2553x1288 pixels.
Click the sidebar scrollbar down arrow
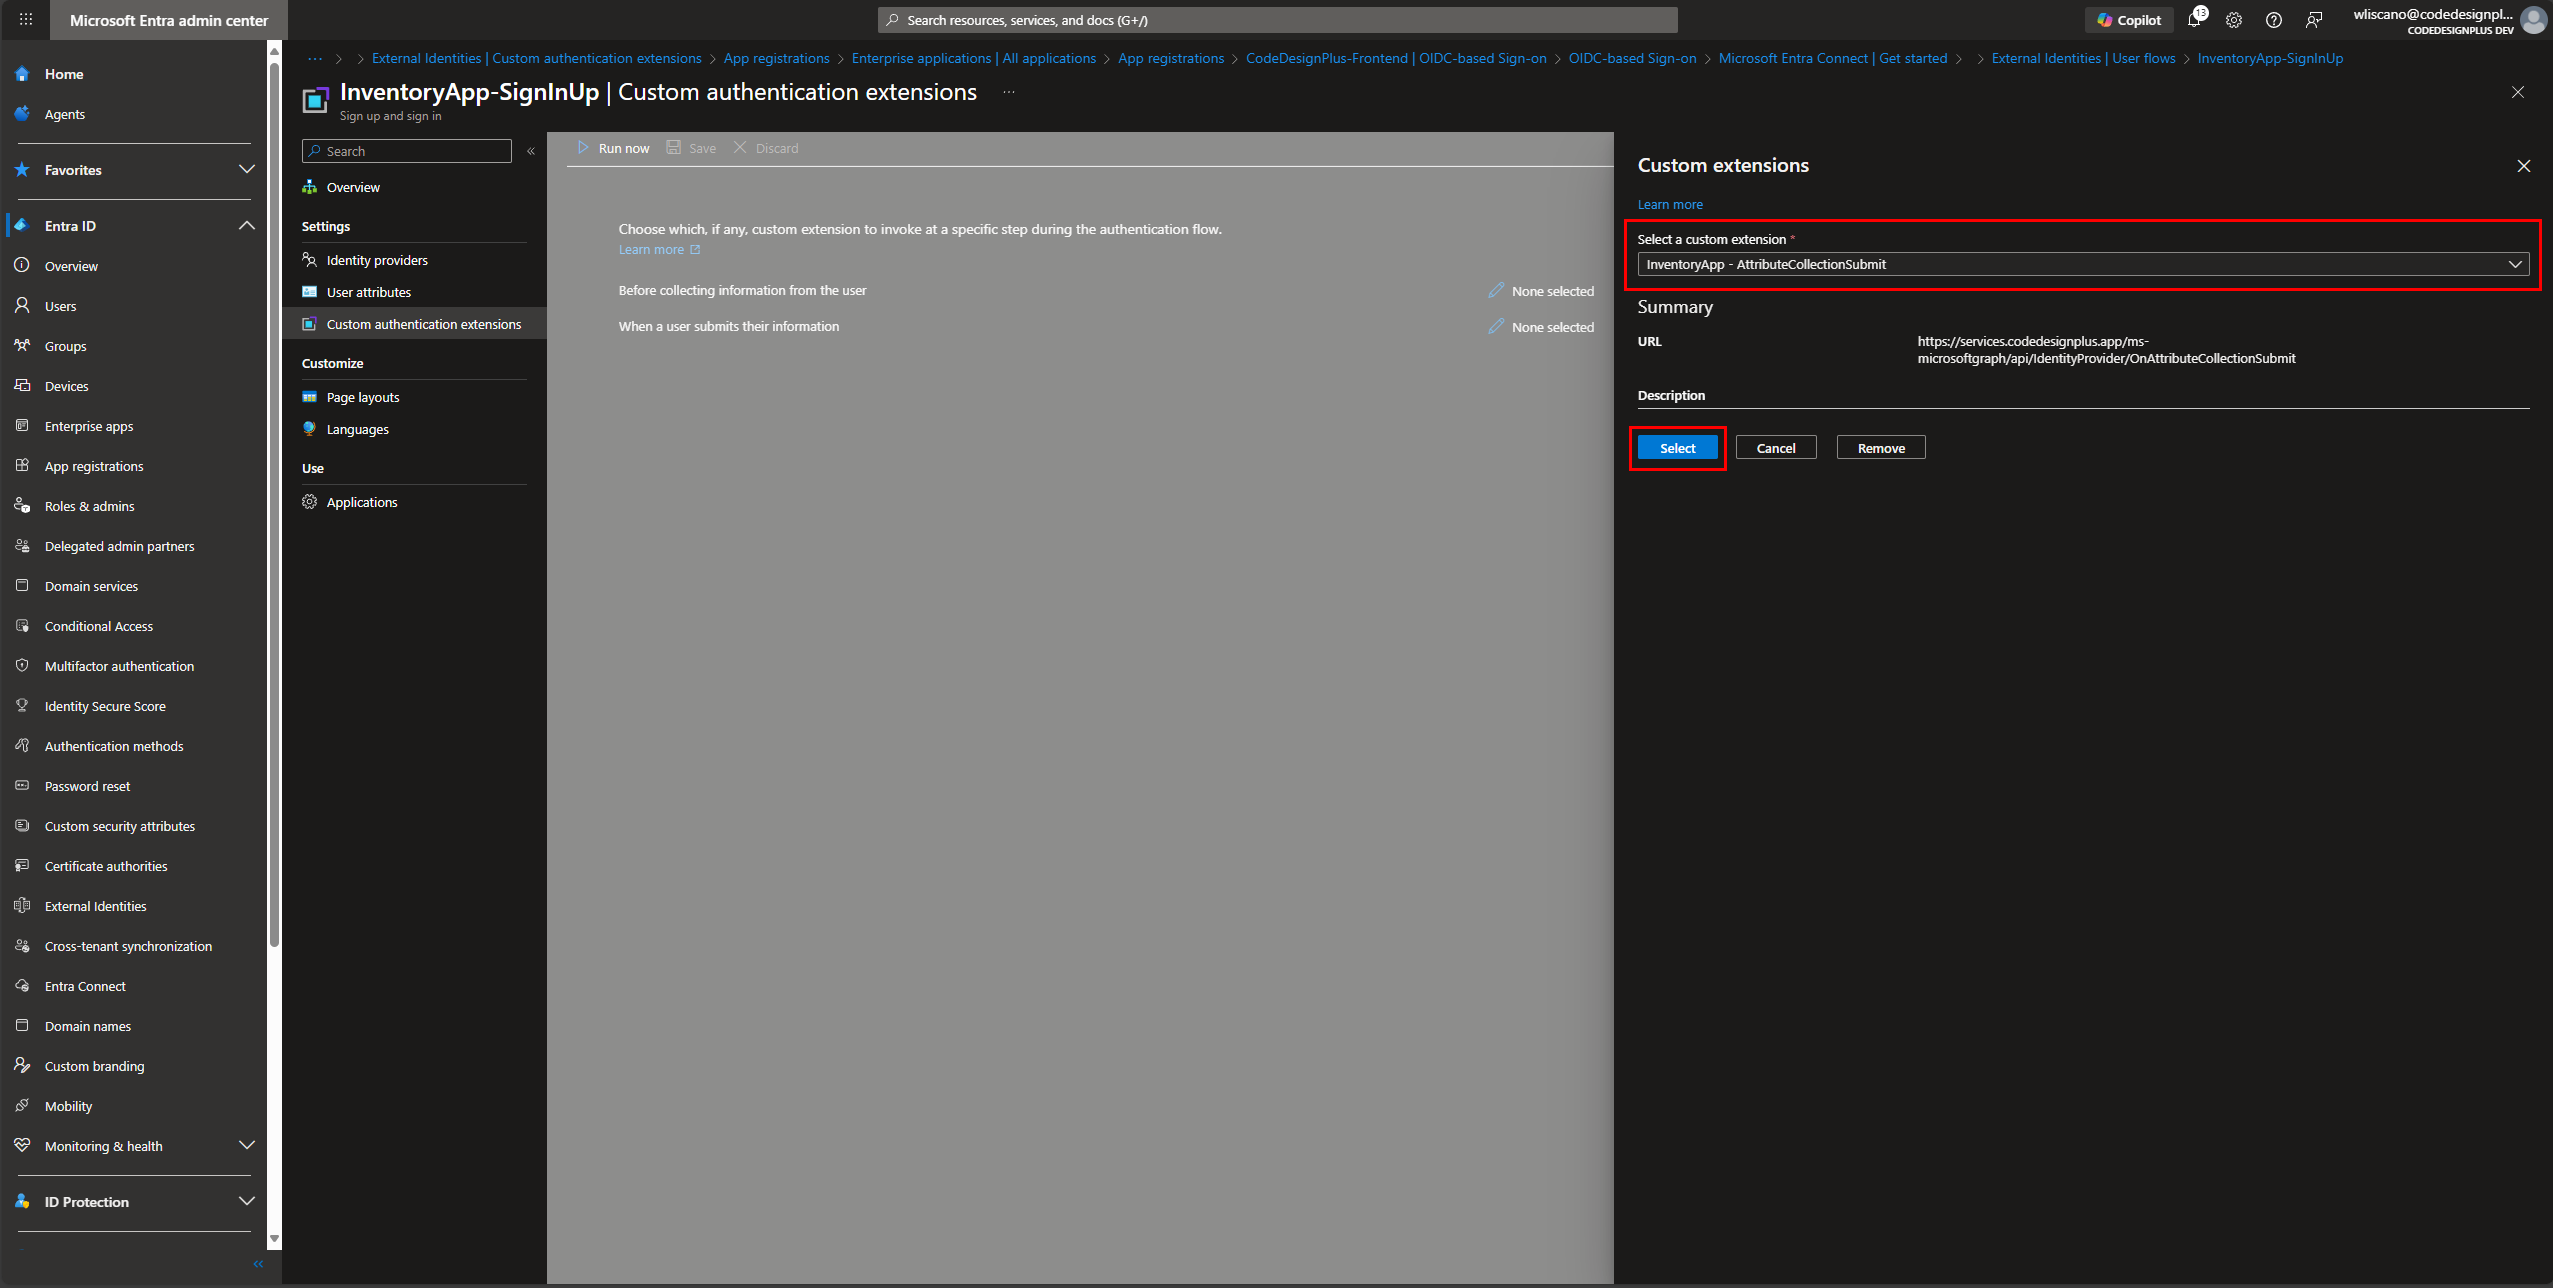275,1239
